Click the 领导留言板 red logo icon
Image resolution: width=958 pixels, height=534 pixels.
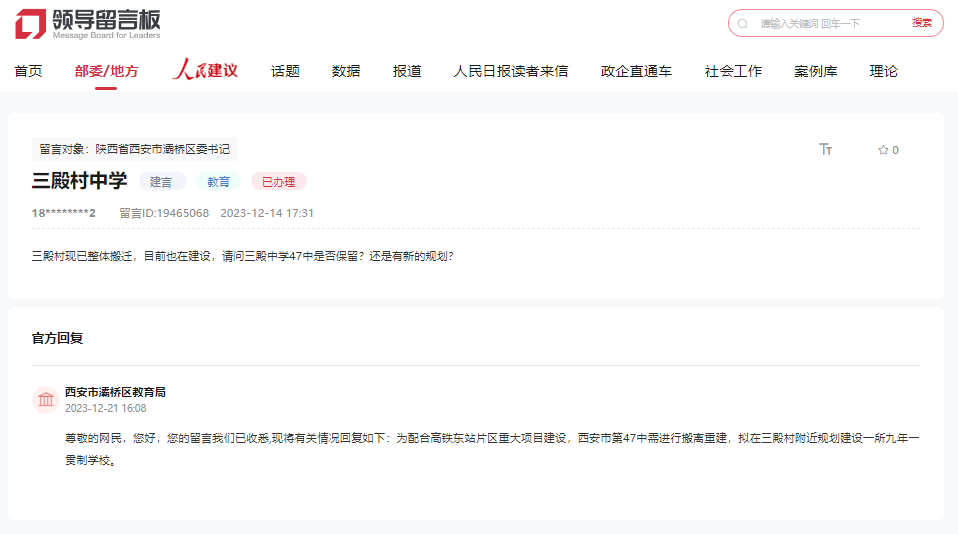click(31, 24)
